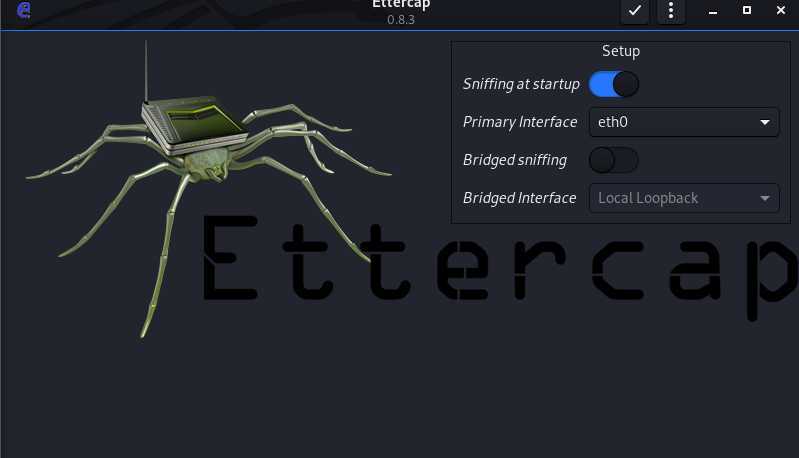Click the 'Bridged Interface' label
Screen dimensions: 799x458
[x=519, y=198]
